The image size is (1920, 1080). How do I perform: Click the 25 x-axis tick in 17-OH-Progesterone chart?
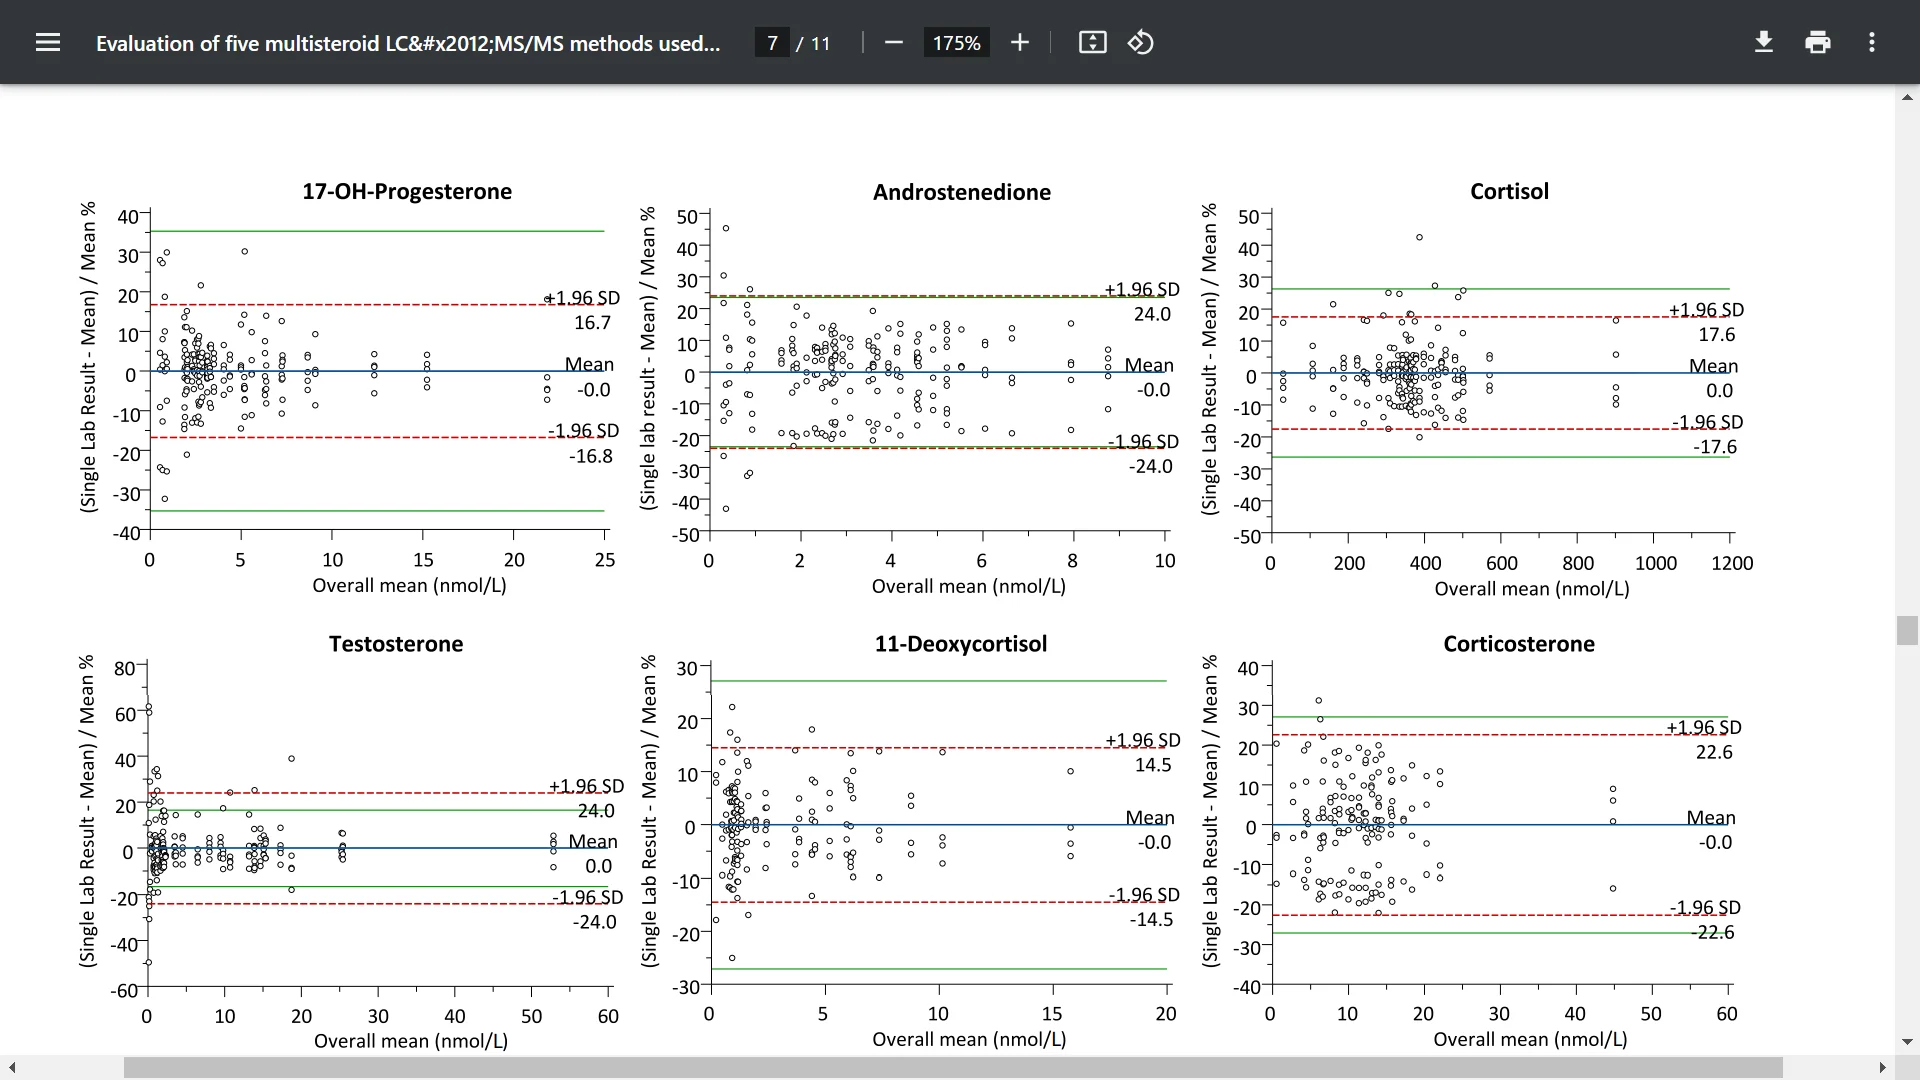click(605, 560)
